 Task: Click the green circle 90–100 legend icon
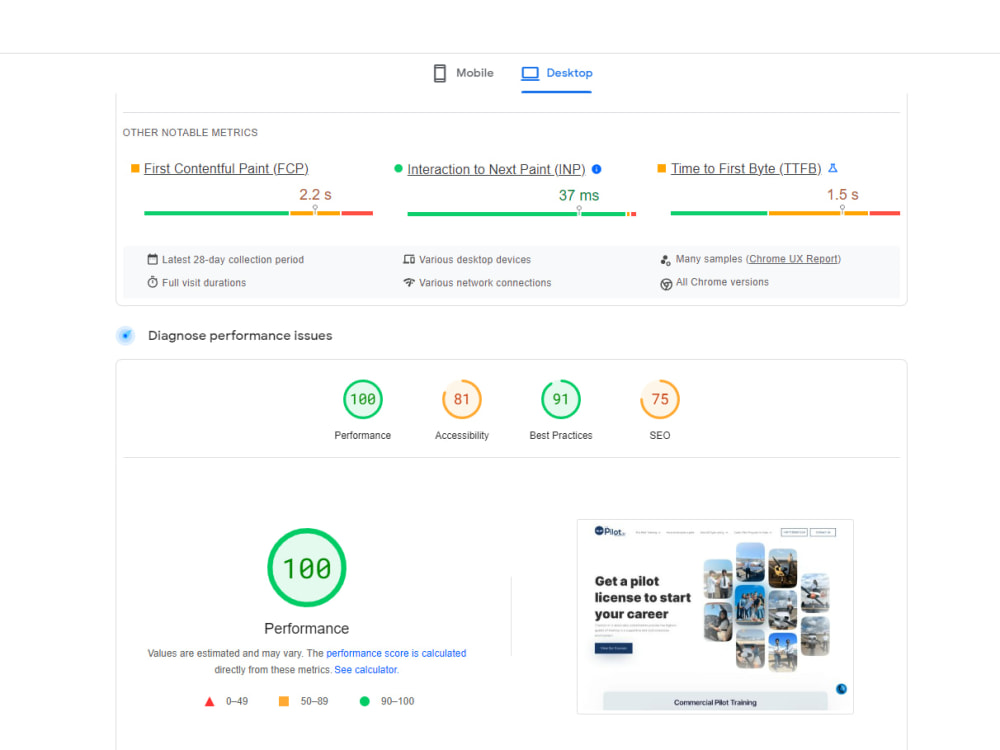click(364, 702)
